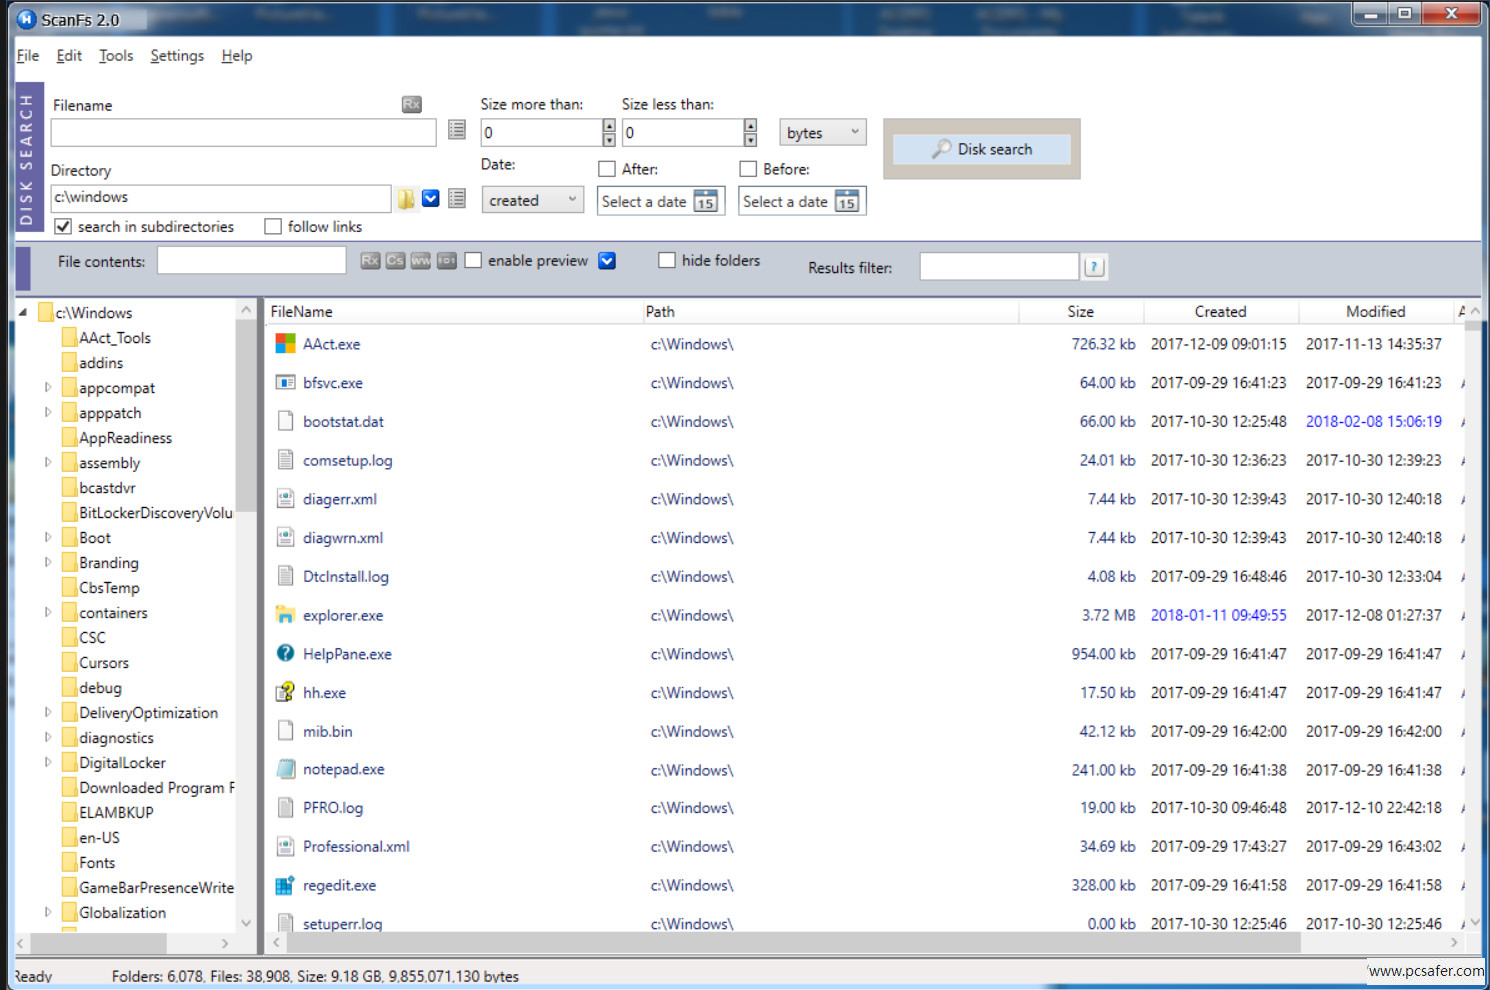Open the filename history list icon
This screenshot has width=1490, height=990.
click(457, 130)
